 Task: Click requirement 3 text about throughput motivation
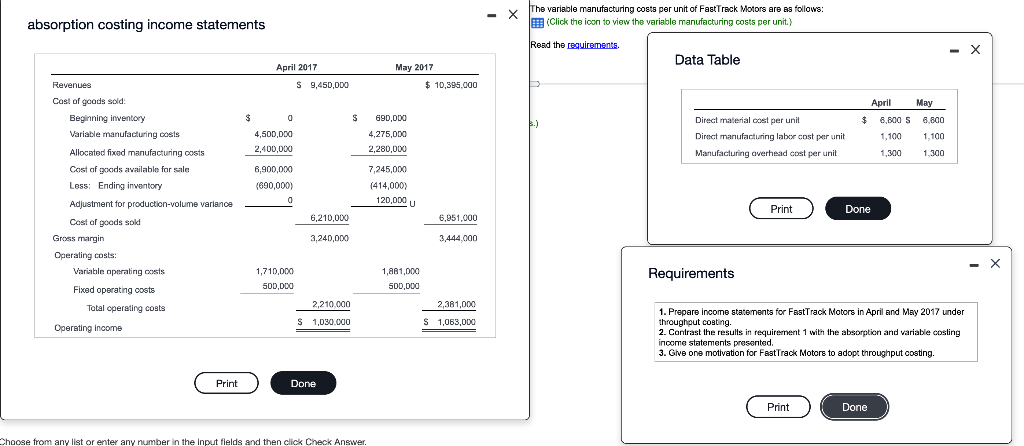[x=796, y=353]
